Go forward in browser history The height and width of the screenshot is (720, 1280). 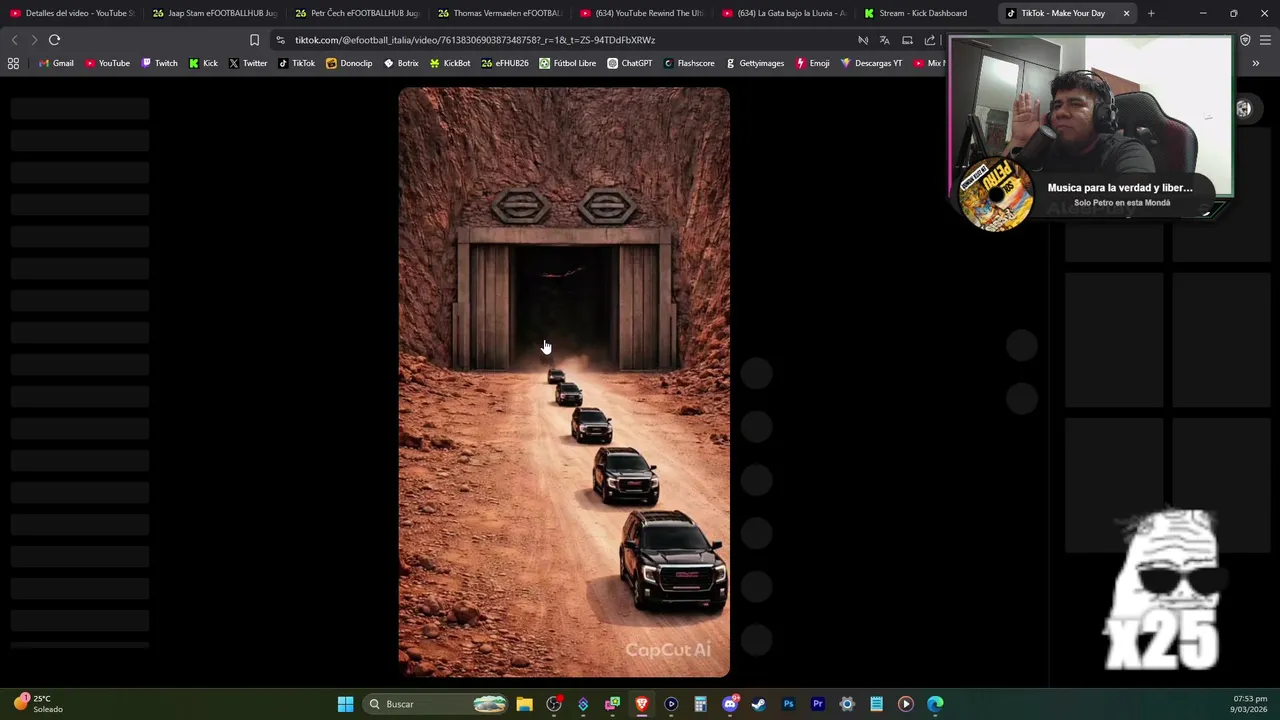pos(33,40)
